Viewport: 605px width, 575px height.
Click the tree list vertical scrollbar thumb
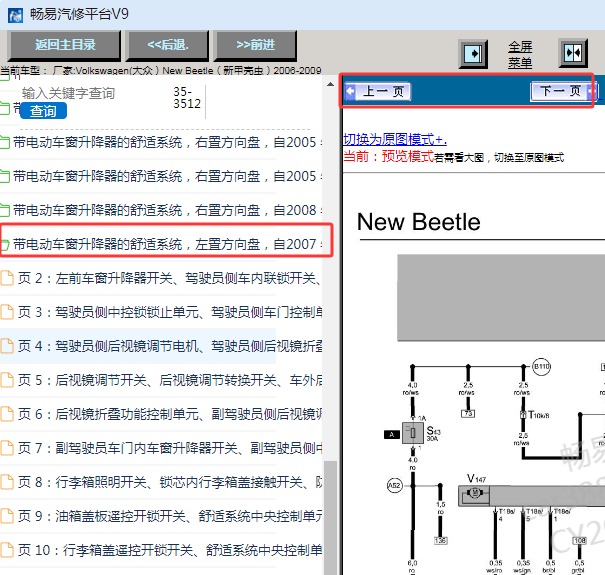point(330,517)
